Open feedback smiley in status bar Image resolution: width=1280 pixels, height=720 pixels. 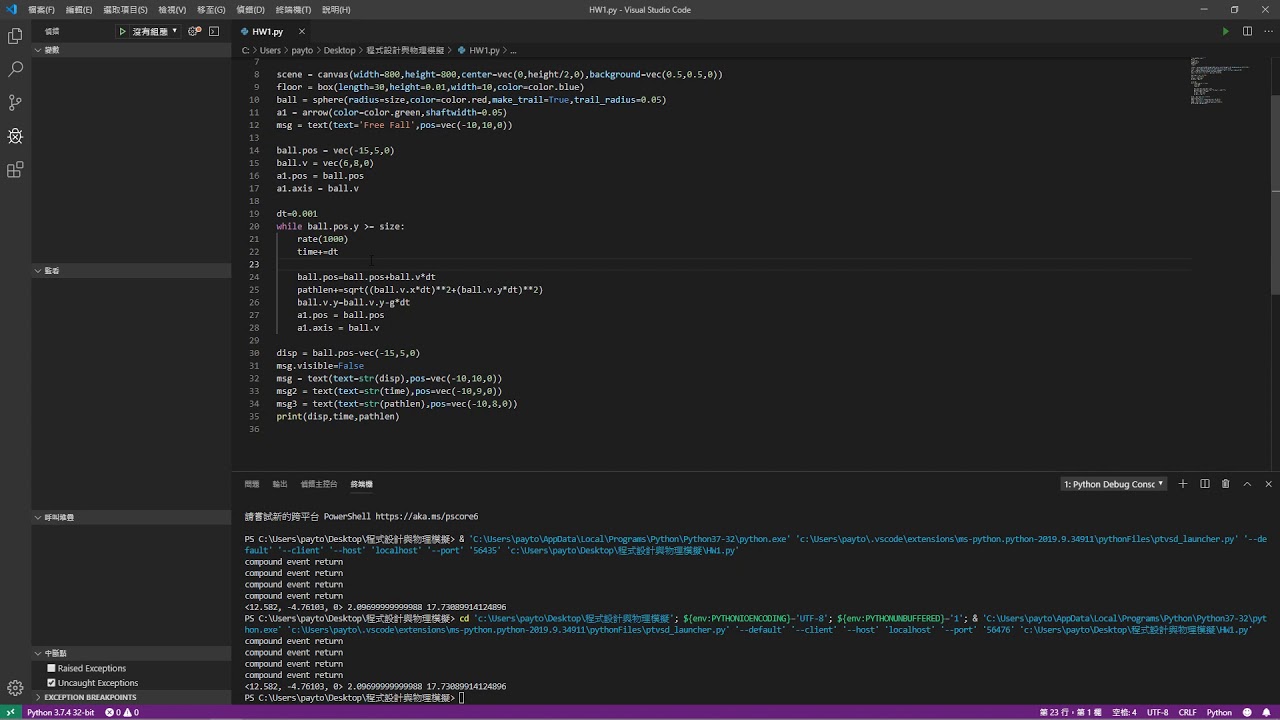[x=1249, y=713]
